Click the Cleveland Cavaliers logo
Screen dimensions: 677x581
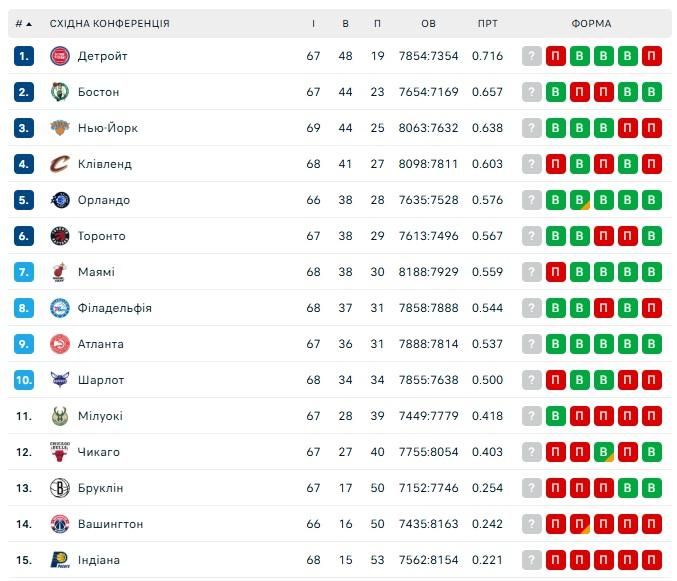[x=60, y=164]
